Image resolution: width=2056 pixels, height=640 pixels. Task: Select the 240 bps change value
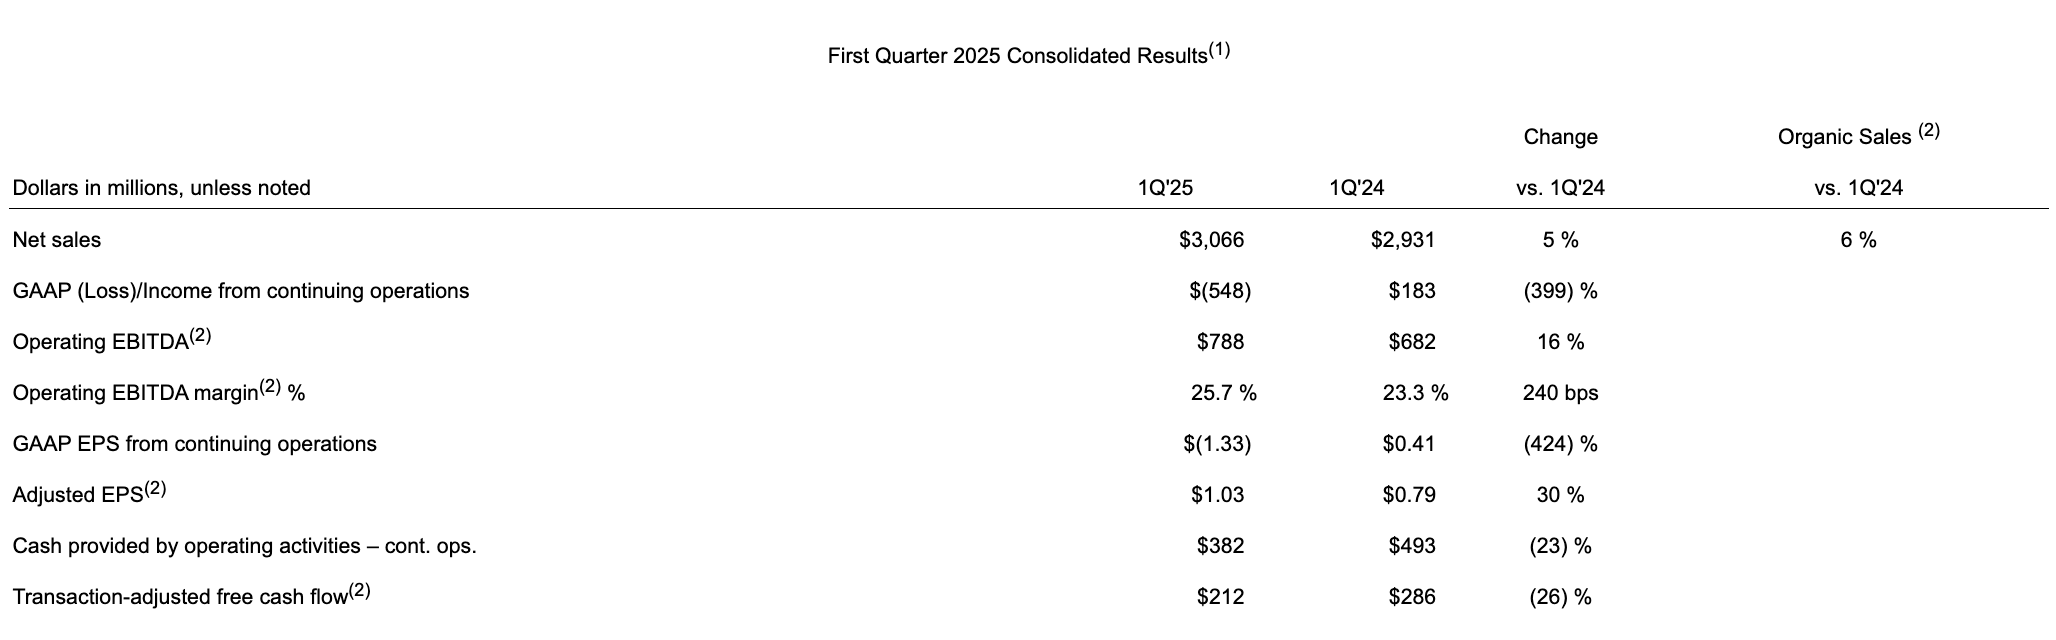coord(1560,393)
